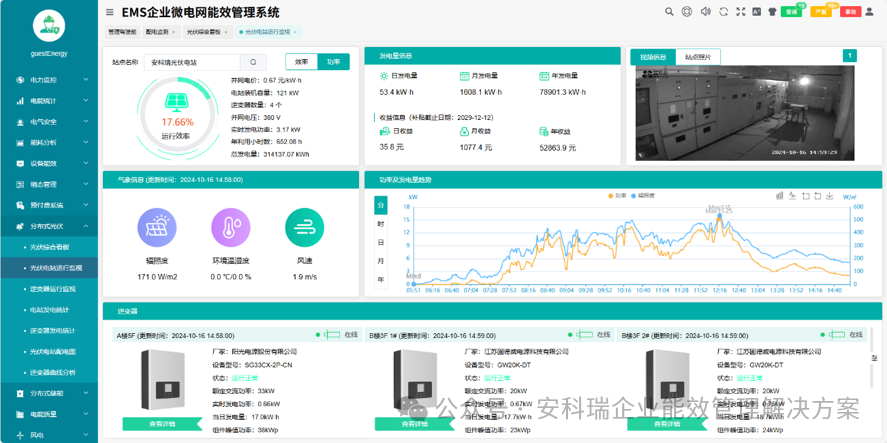Image resolution: width=887 pixels, height=443 pixels.
Task: Click the Max point marker on trend chart
Action: coord(719,216)
